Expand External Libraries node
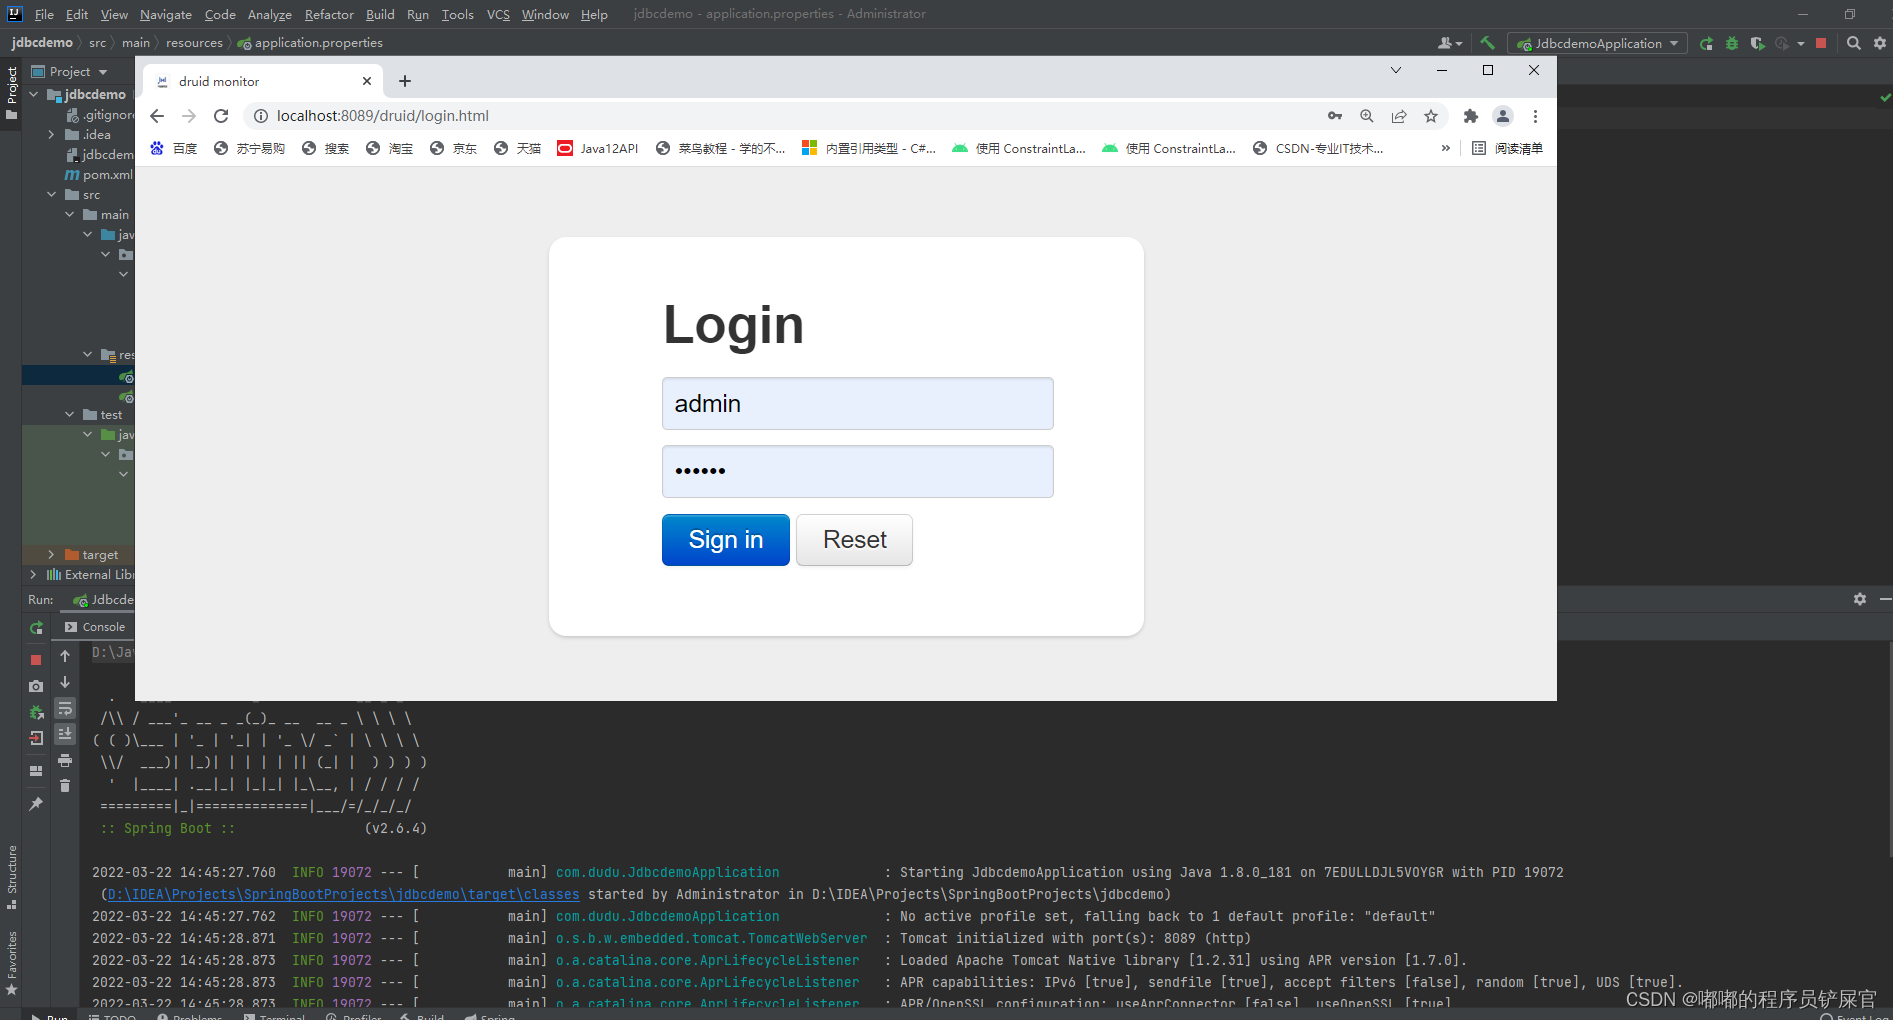The width and height of the screenshot is (1893, 1020). [x=33, y=574]
